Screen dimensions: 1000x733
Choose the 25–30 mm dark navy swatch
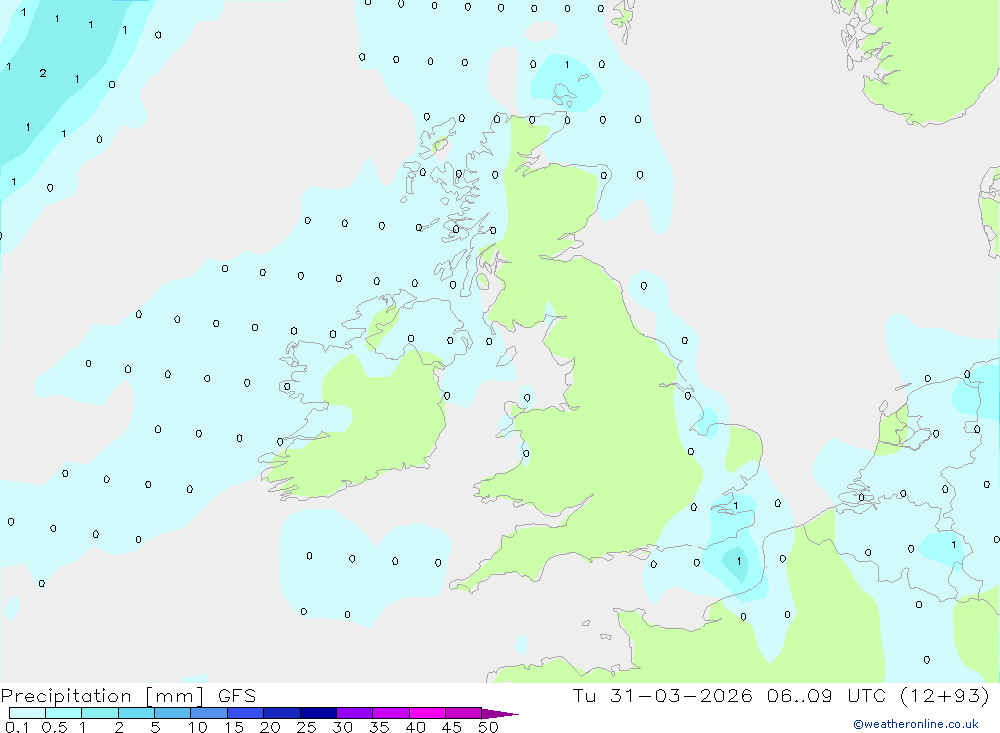[318, 713]
